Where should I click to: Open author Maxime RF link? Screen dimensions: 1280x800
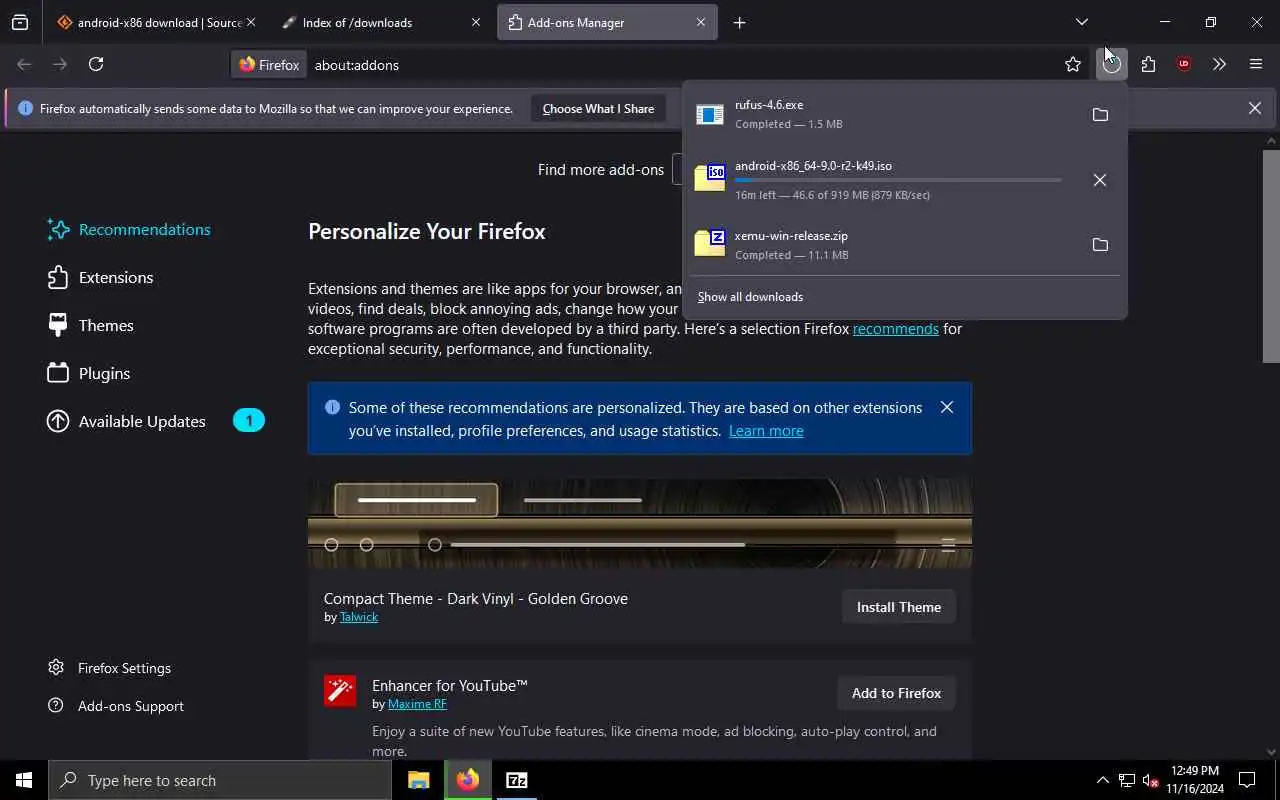click(417, 704)
